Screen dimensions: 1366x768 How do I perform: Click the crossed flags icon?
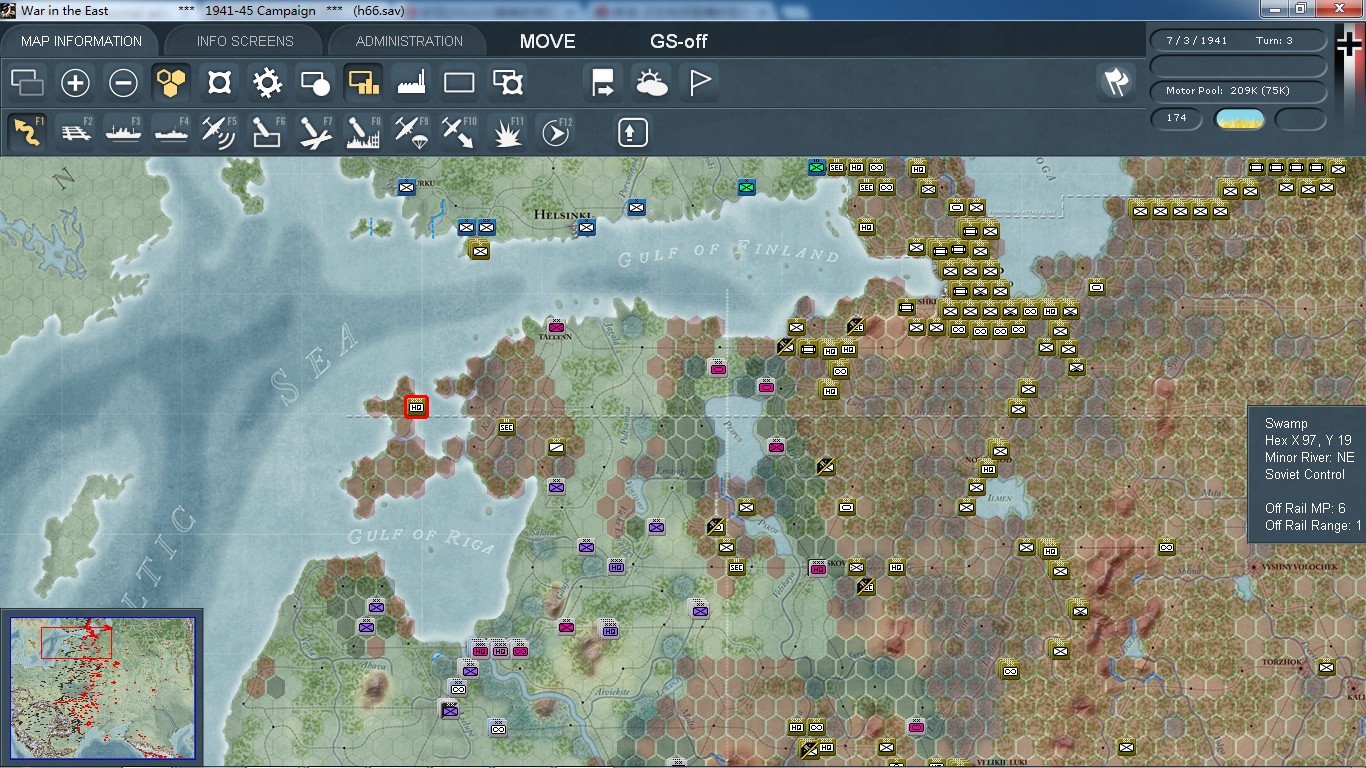point(1116,82)
